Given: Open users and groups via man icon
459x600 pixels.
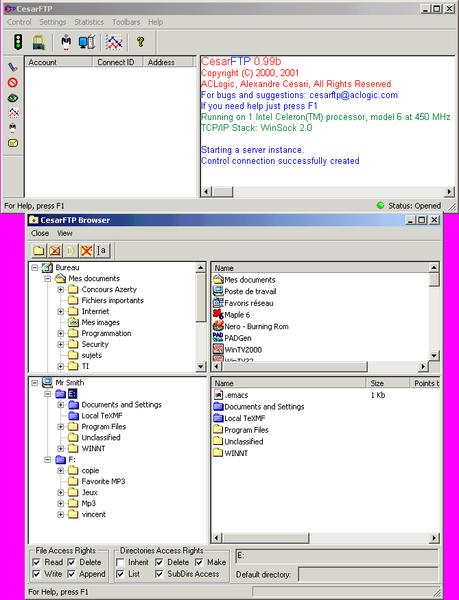Looking at the screenshot, I should click(66, 42).
